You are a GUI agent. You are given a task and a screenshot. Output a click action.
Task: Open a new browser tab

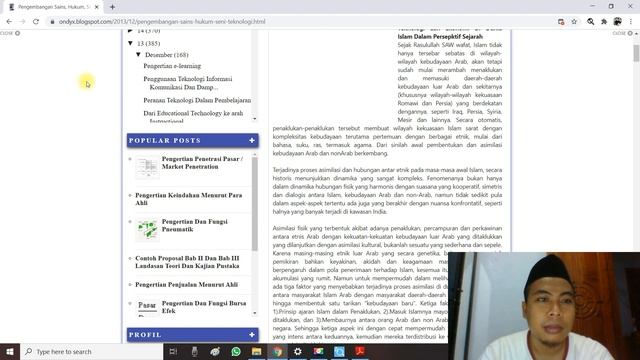[112, 7]
